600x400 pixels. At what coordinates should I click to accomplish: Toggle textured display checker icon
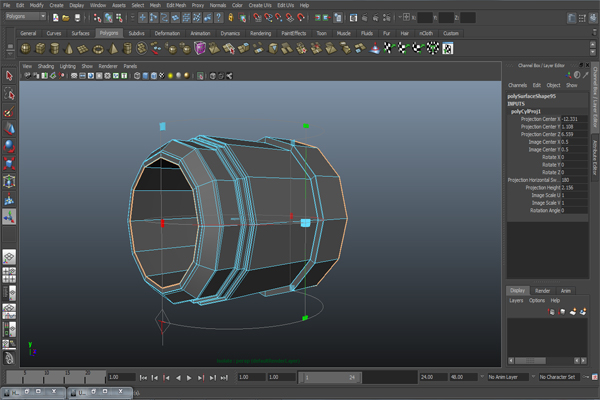coord(162,76)
